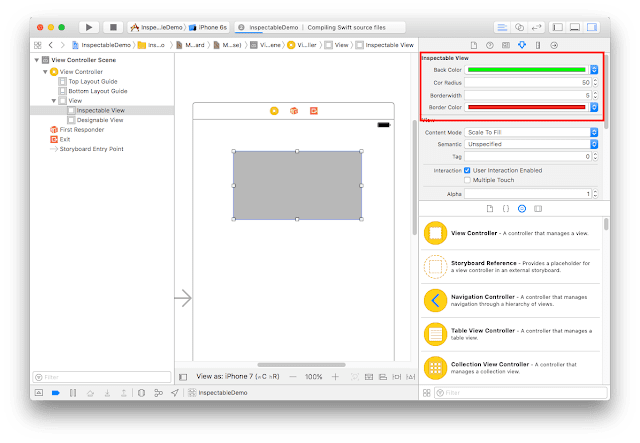Click the green Back Color swatch
This screenshot has width=640, height=443.
(x=526, y=70)
